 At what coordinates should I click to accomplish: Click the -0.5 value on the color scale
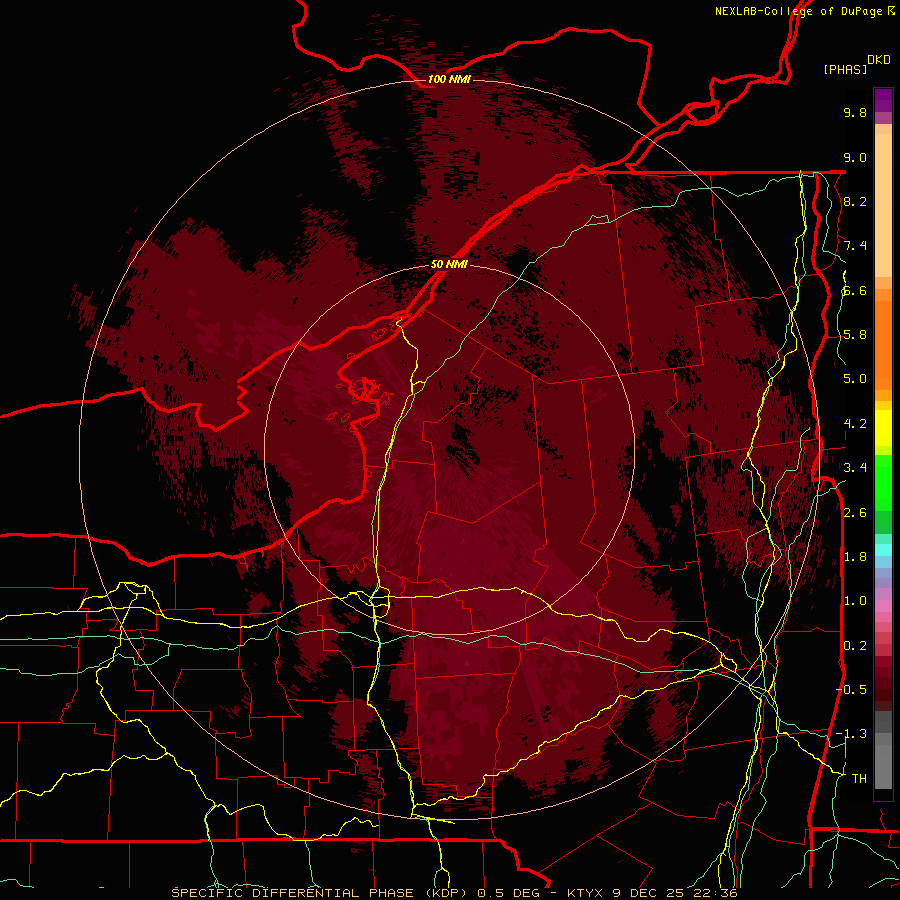pos(851,689)
